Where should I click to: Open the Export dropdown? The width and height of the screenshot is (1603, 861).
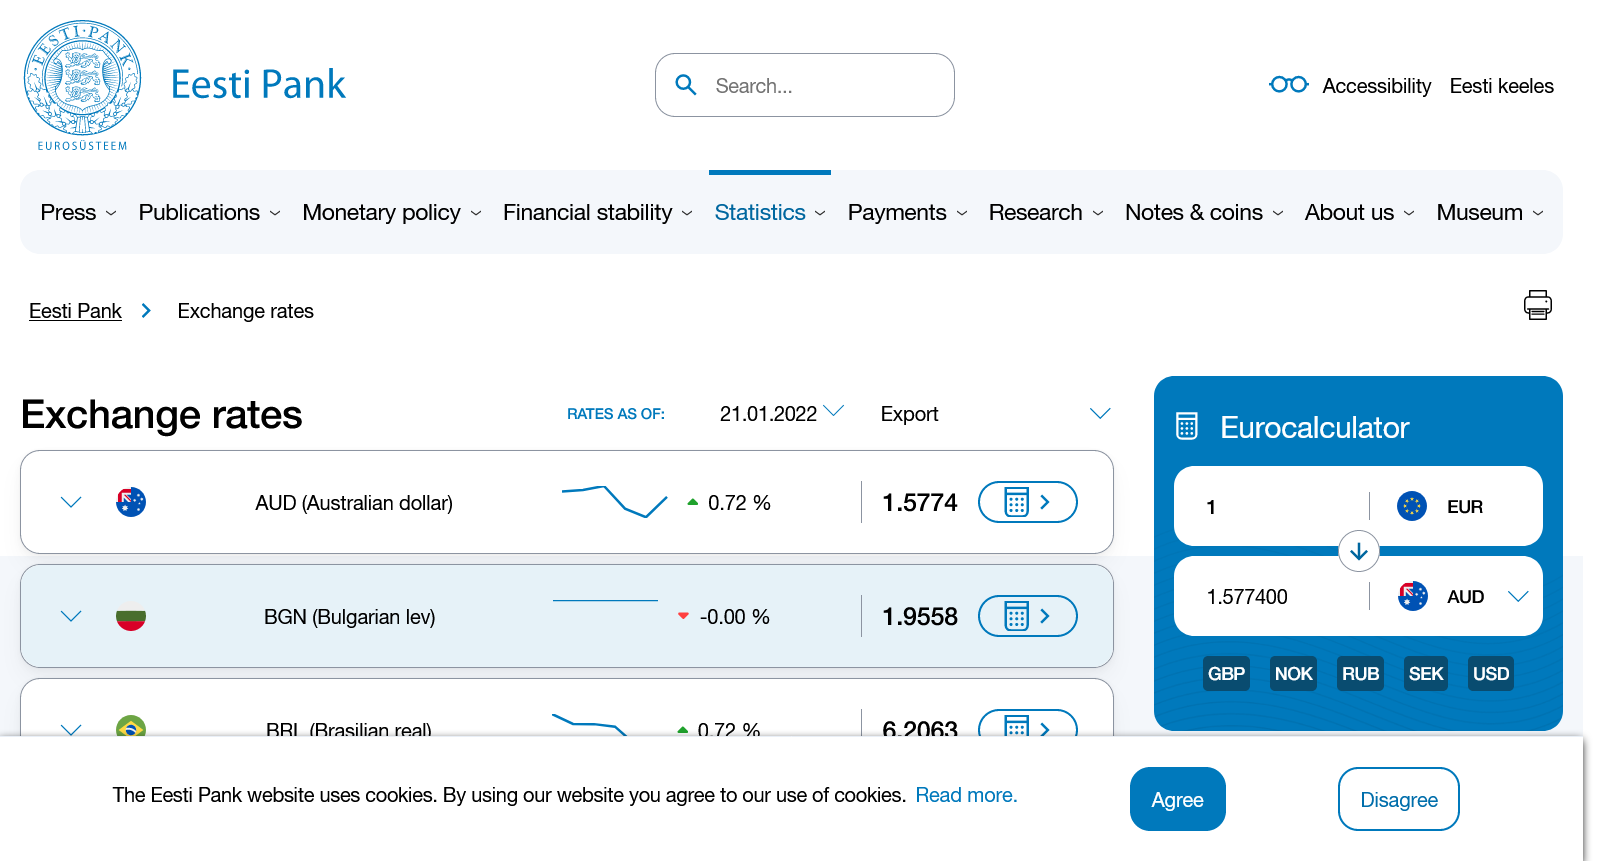point(994,413)
